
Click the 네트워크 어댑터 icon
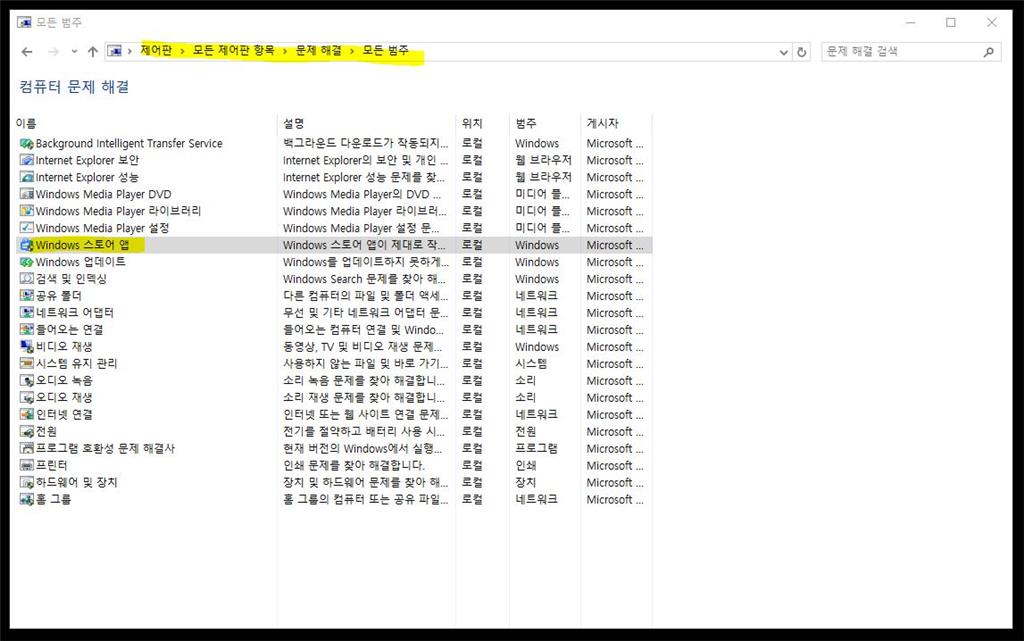click(x=27, y=313)
